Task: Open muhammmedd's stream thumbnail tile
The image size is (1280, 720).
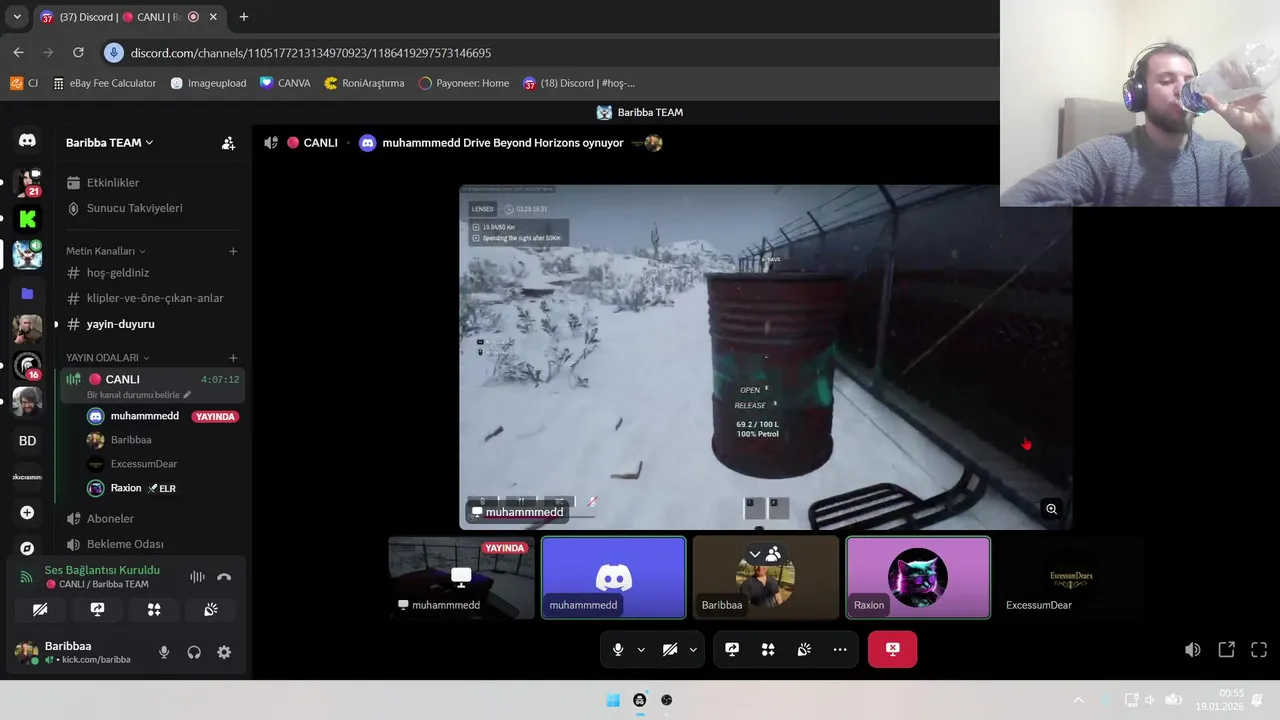Action: click(461, 577)
